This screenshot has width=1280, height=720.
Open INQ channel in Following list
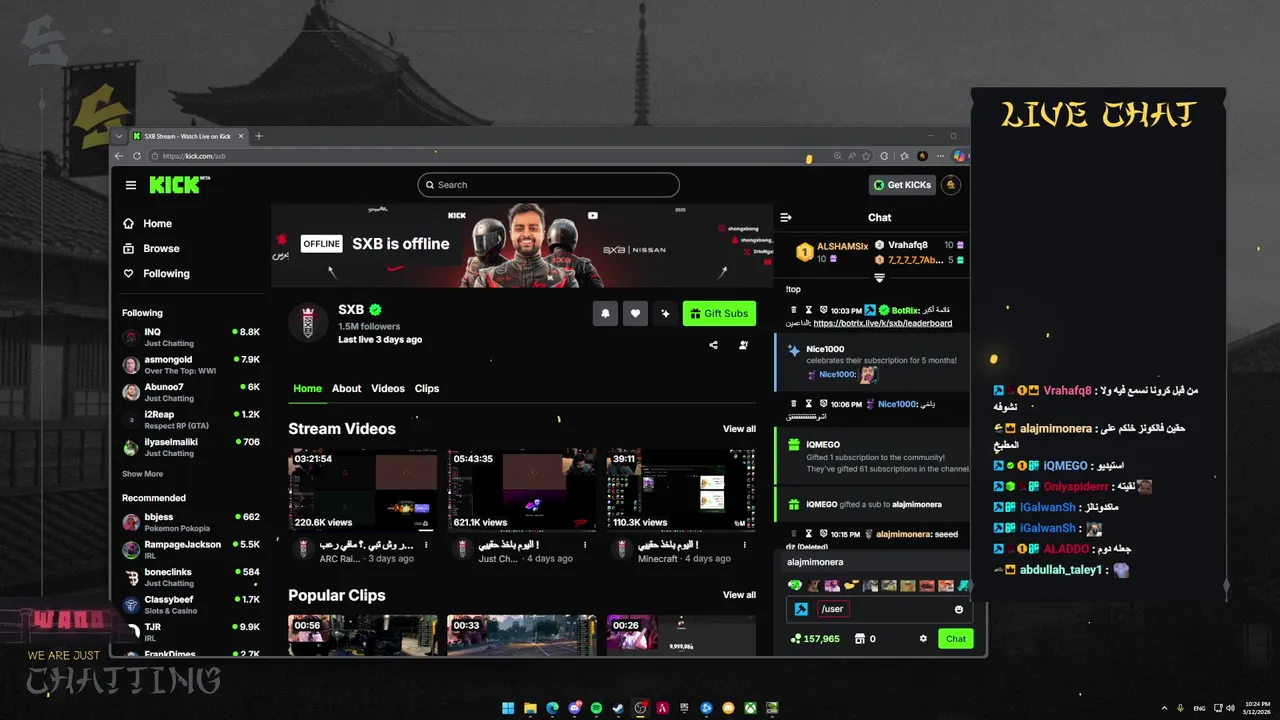pyautogui.click(x=190, y=337)
